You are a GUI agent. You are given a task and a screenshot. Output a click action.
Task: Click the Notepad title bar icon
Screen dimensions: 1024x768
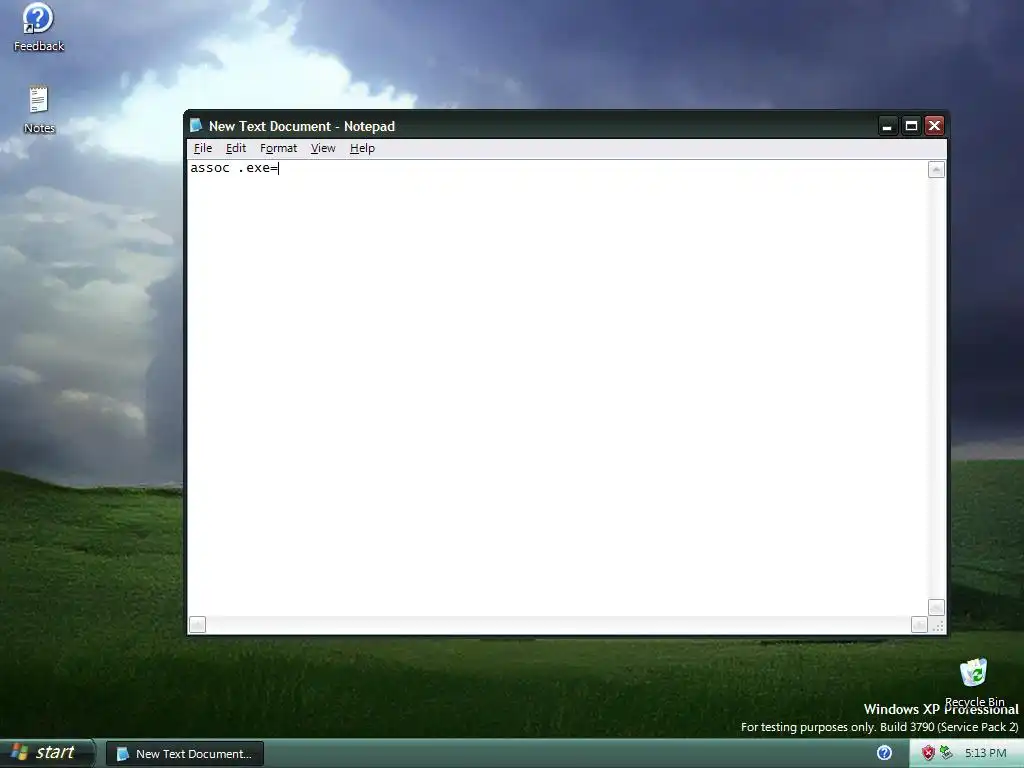click(196, 125)
